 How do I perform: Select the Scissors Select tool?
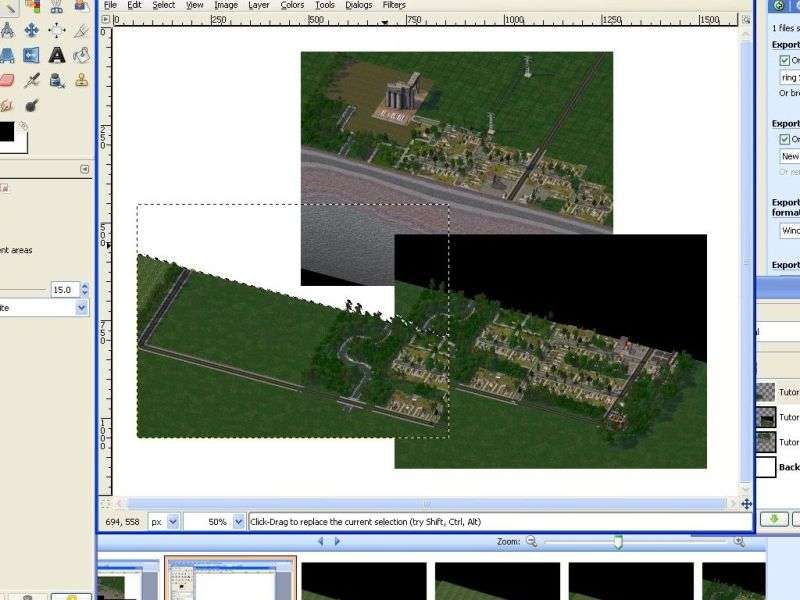click(x=57, y=6)
